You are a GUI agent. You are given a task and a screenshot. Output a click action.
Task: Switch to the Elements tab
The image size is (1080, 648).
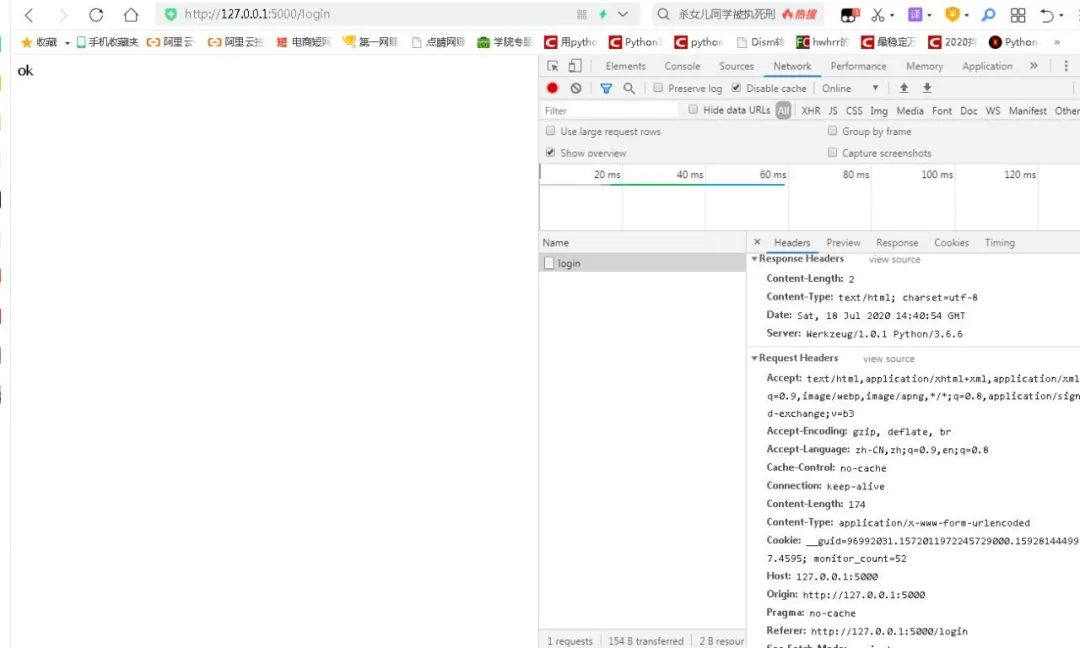[625, 66]
